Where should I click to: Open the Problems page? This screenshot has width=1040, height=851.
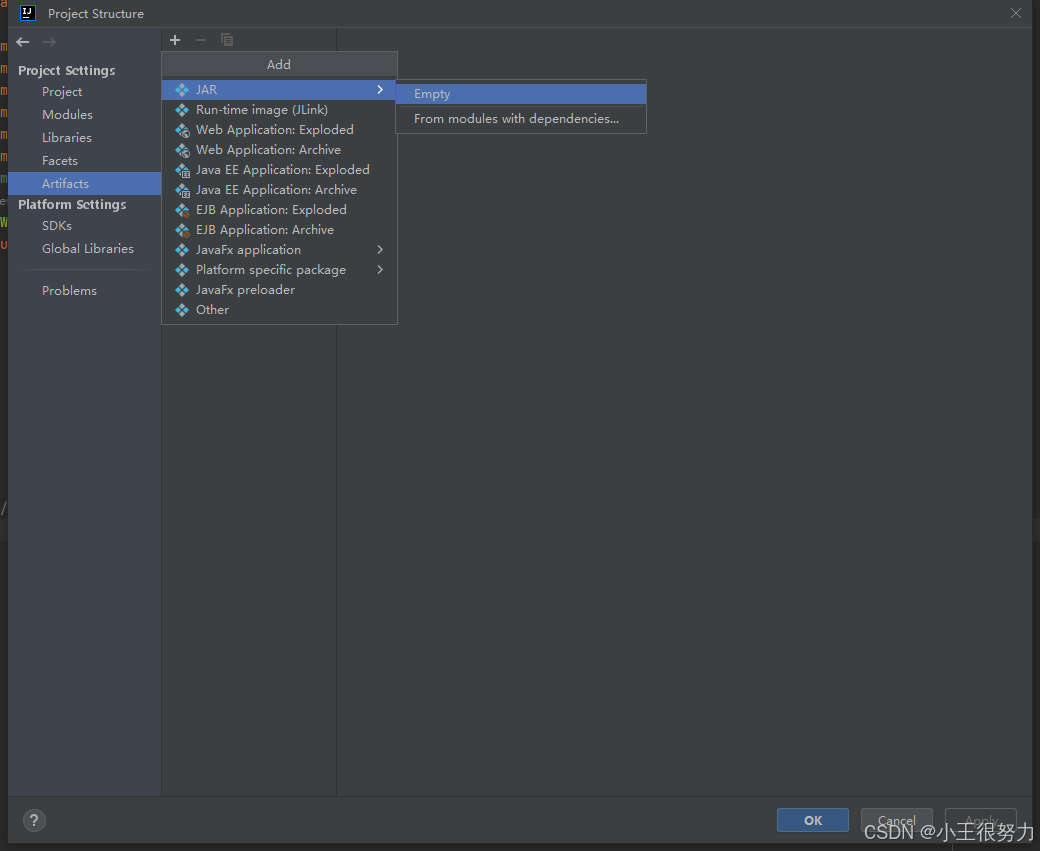(x=84, y=291)
